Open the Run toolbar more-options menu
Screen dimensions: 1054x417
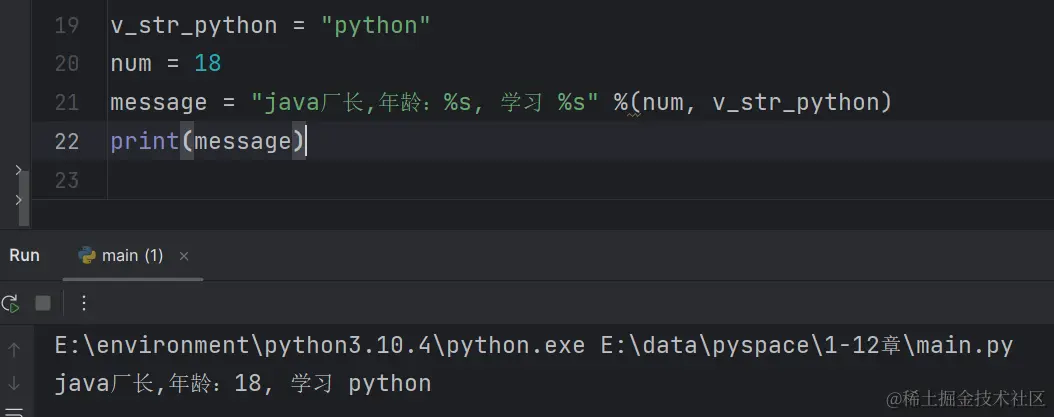(x=83, y=304)
